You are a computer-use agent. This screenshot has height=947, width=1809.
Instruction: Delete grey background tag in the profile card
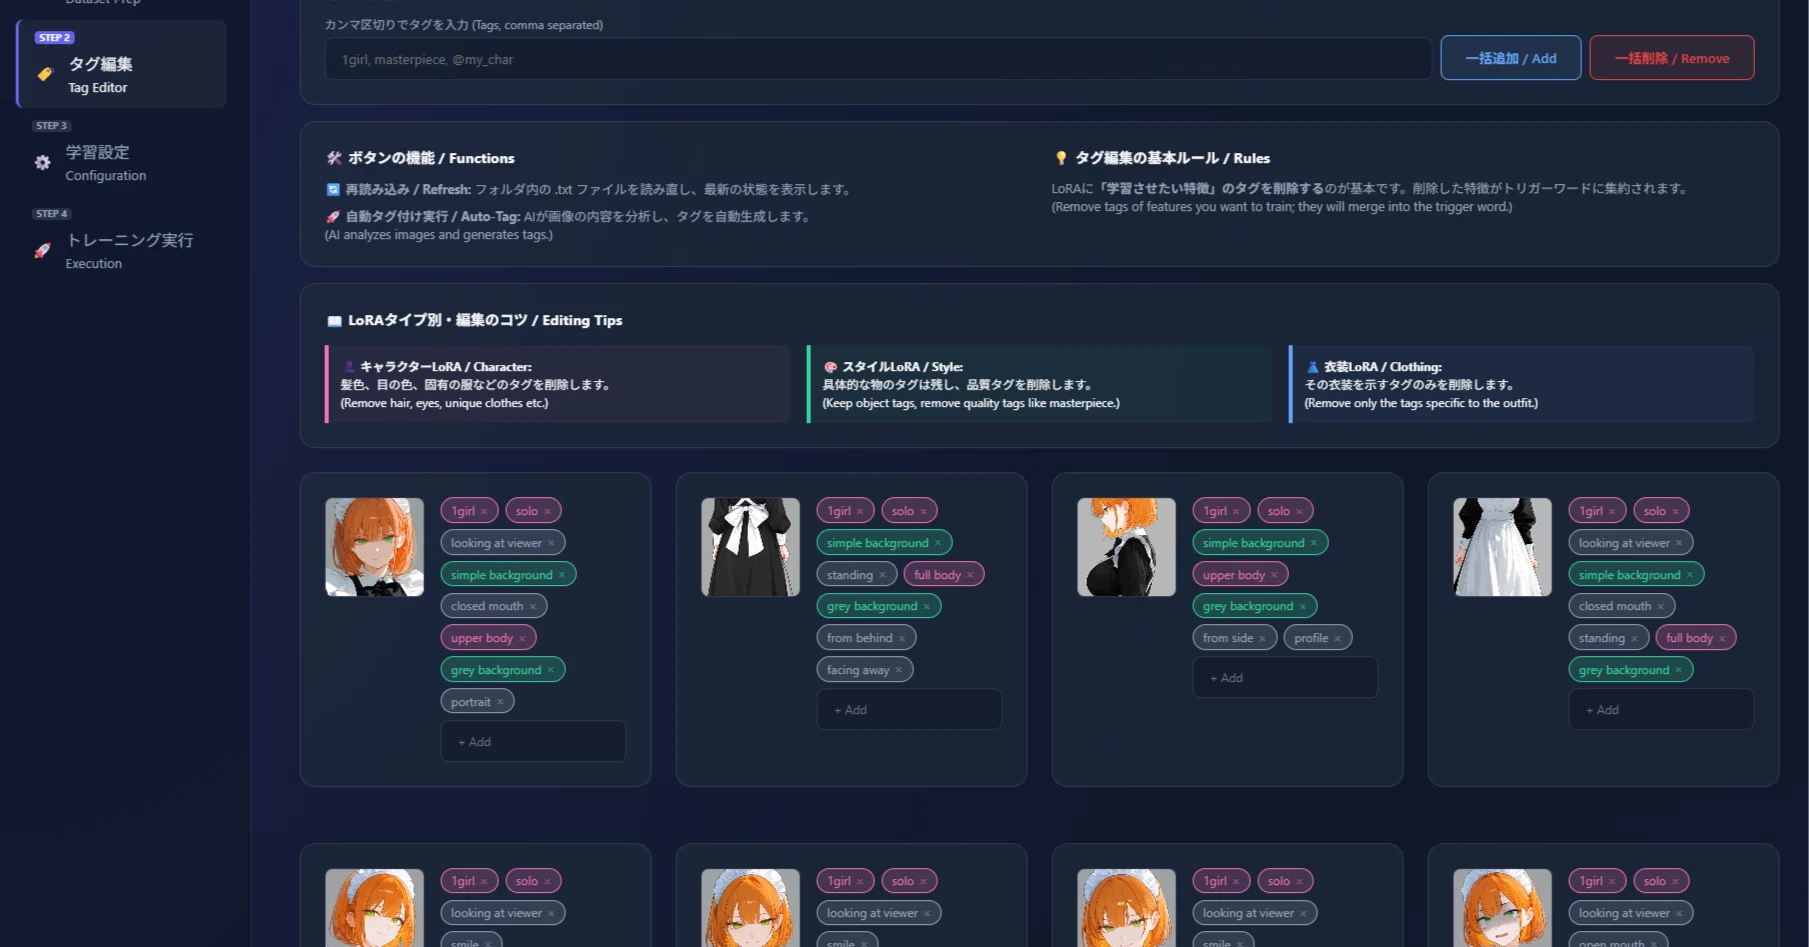point(1302,606)
